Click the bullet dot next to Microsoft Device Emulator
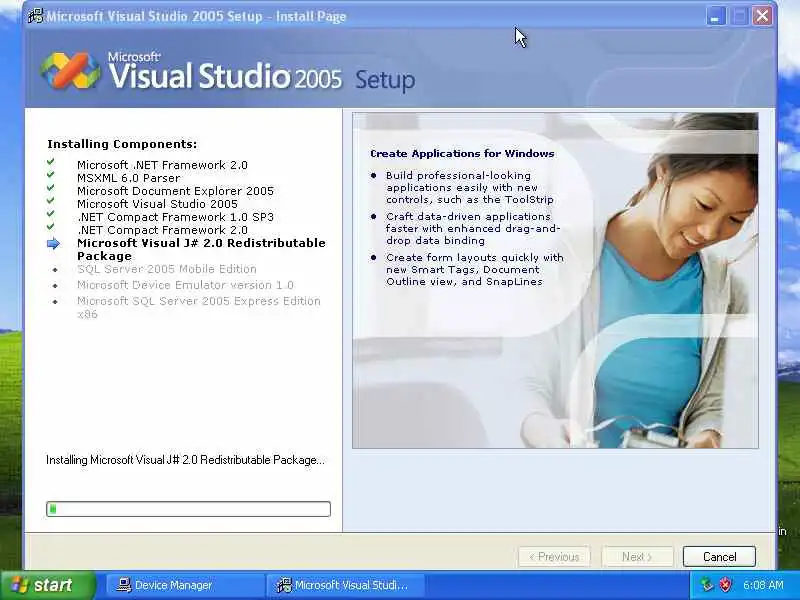 click(x=55, y=285)
